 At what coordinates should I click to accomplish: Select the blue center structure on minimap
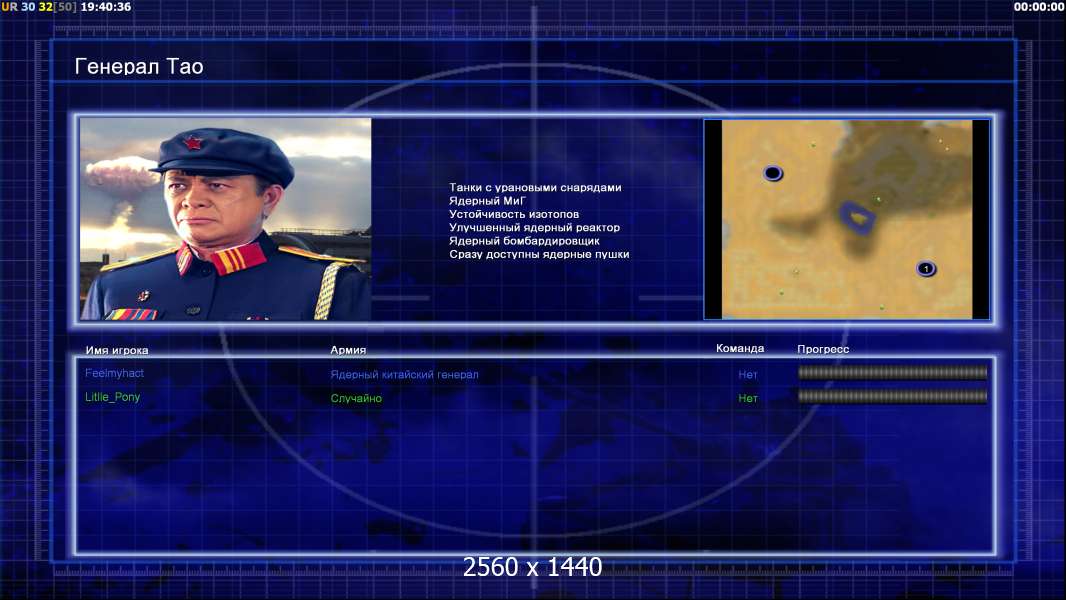857,217
